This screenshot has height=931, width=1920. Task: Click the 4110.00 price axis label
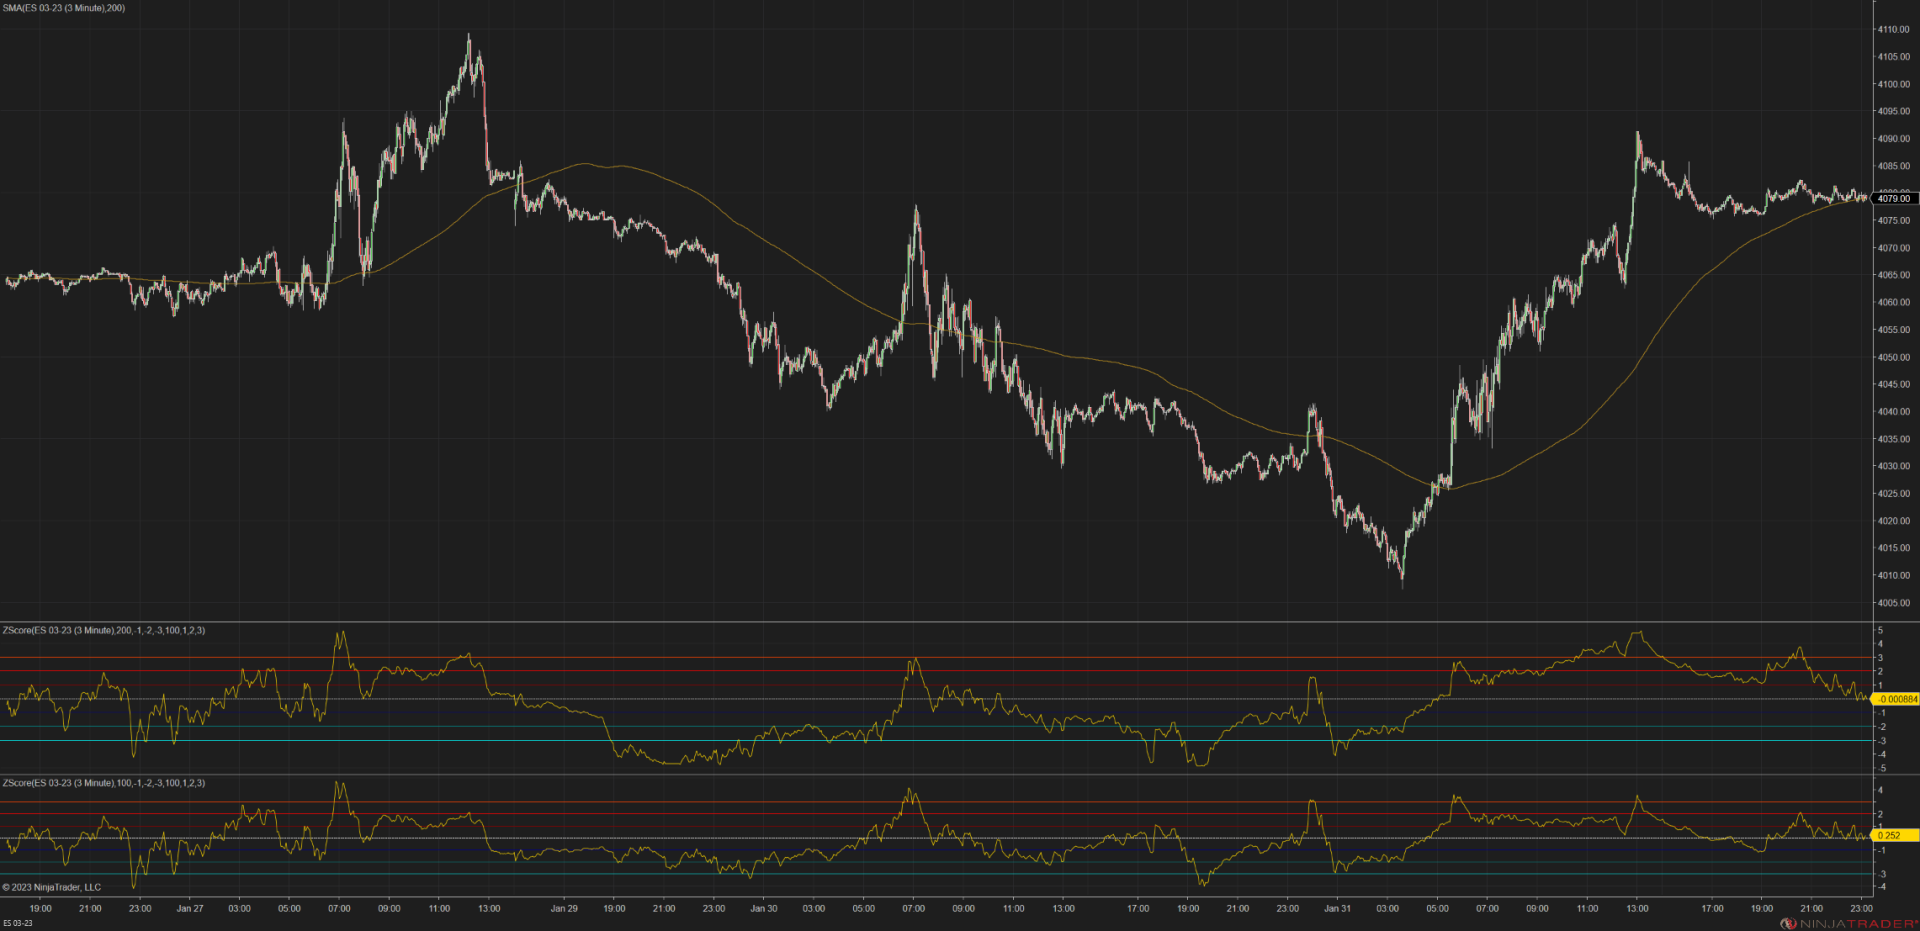(x=1893, y=30)
